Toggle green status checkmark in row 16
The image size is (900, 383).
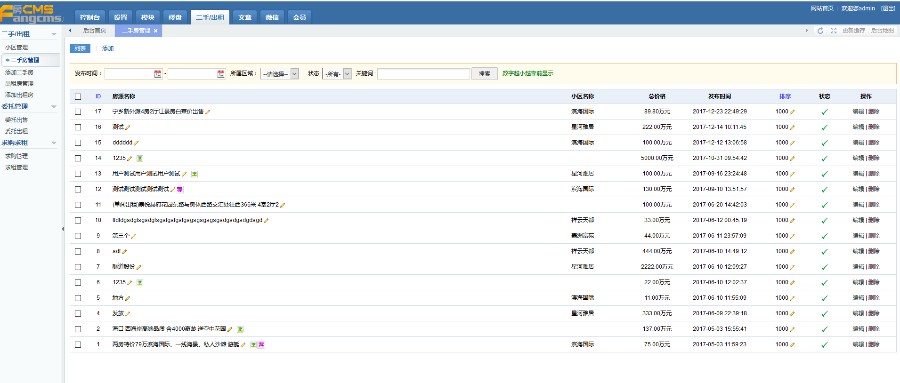click(825, 127)
